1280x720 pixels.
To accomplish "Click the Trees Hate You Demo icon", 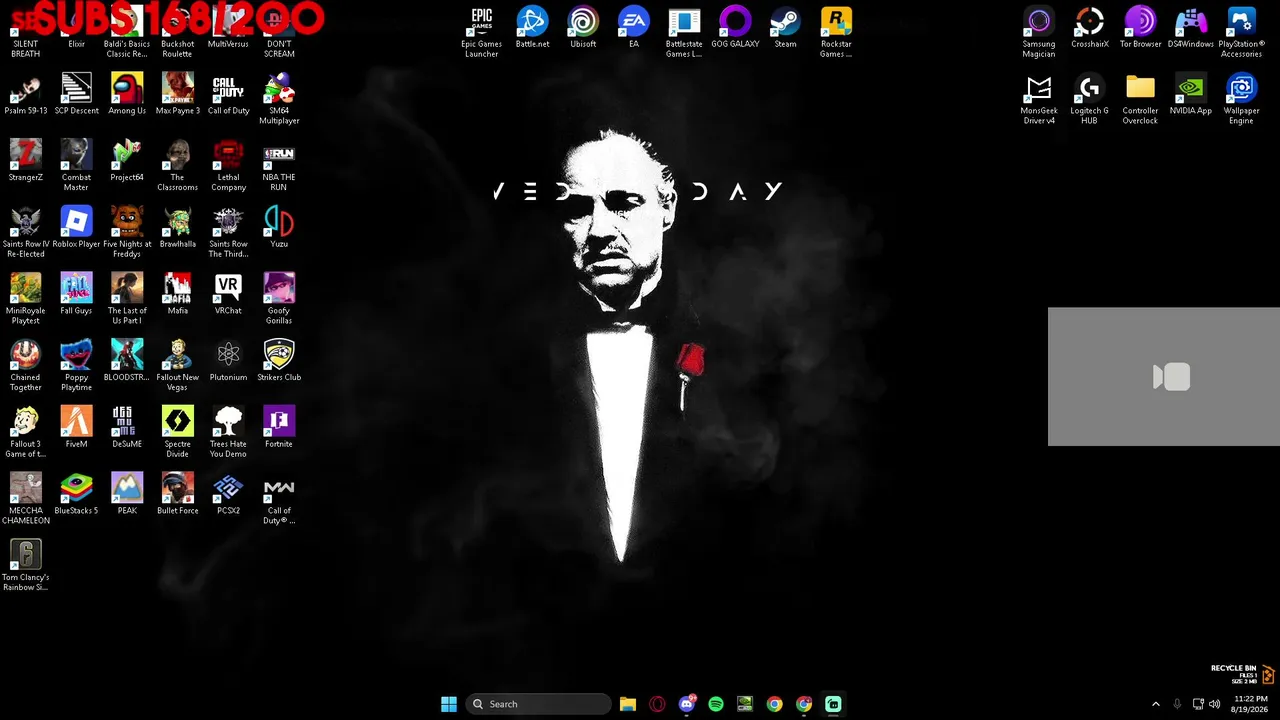I will 228,432.
